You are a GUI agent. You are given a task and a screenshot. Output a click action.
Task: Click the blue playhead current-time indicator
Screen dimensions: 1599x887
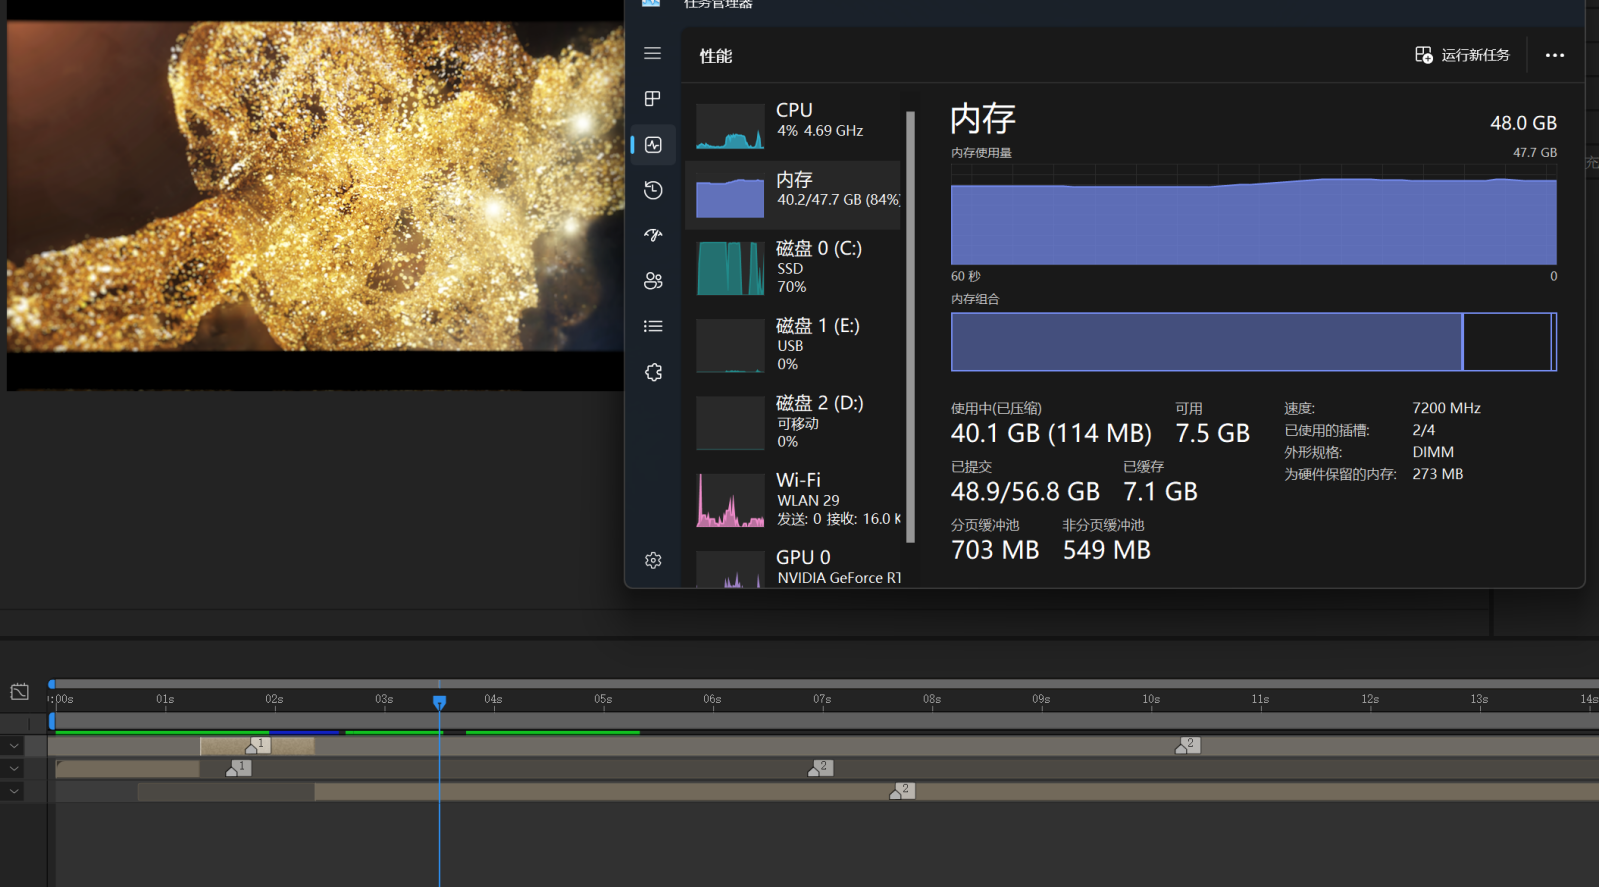(x=439, y=703)
